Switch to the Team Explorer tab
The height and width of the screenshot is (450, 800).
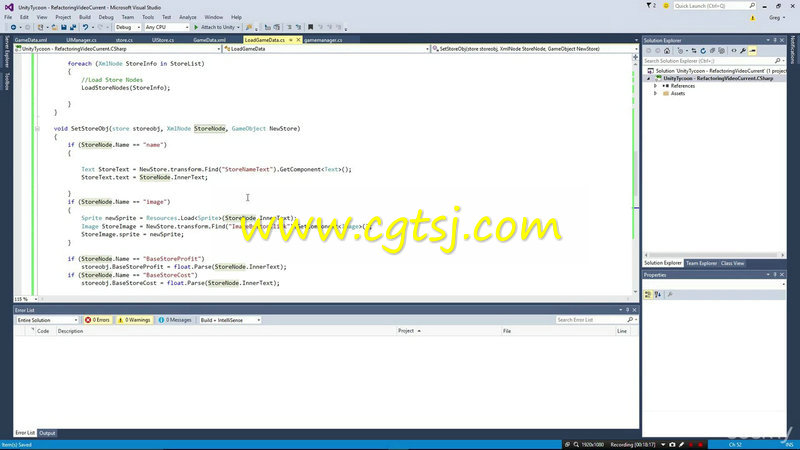click(701, 263)
